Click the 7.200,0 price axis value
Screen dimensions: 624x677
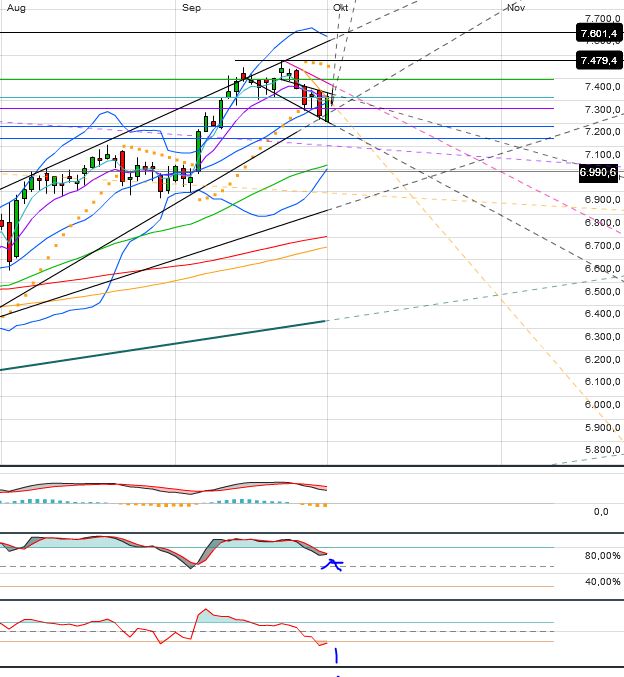603,132
